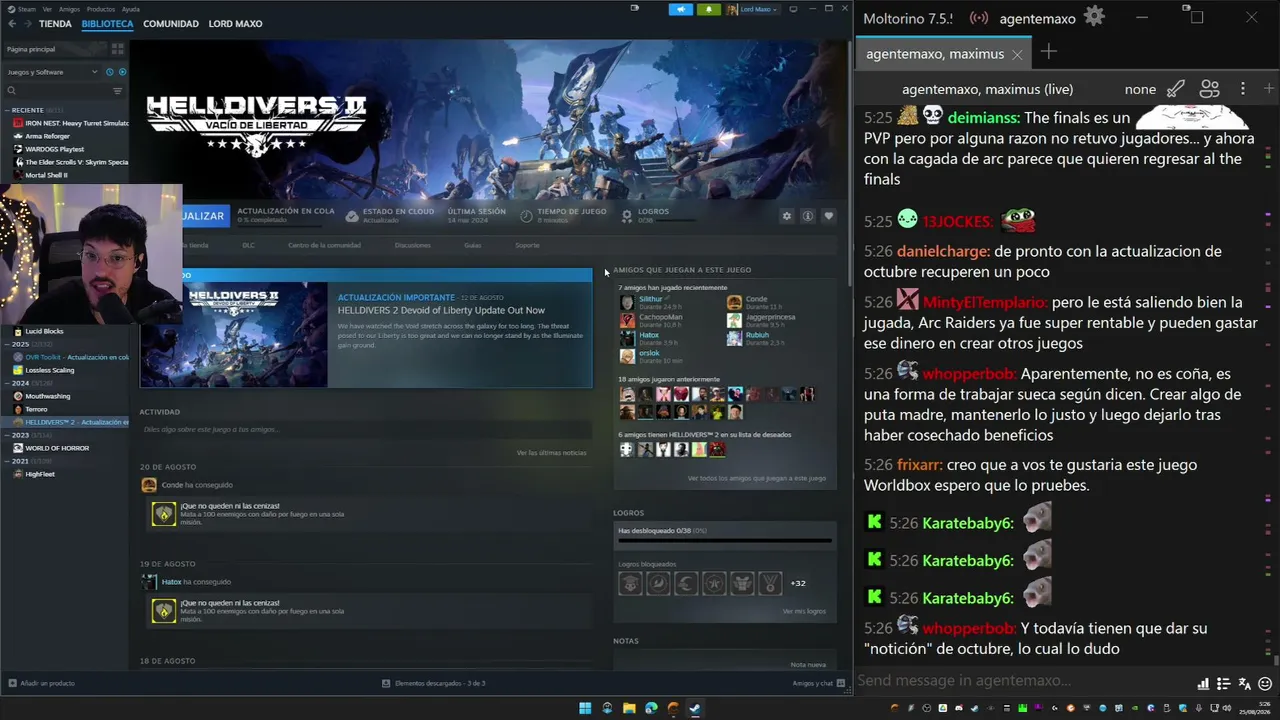Screen dimensions: 1280x720
Task: Open the Lord Maxo account dropdown
Action: point(752,9)
